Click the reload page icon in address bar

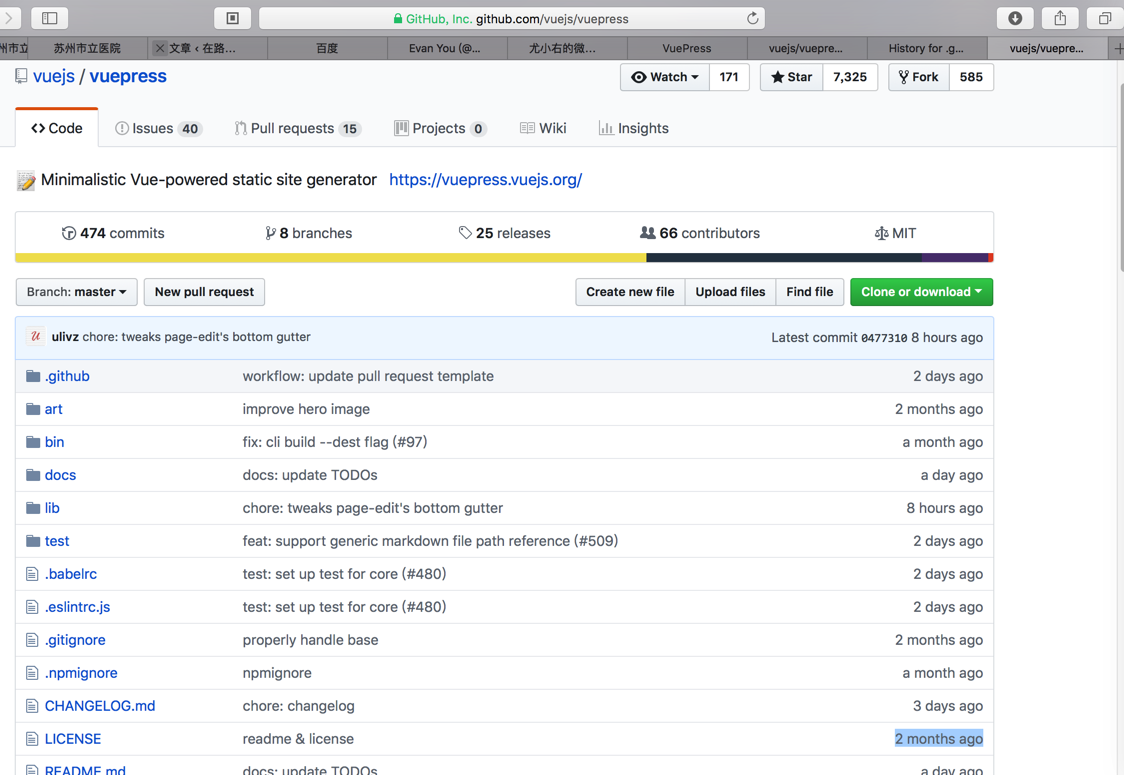(752, 18)
